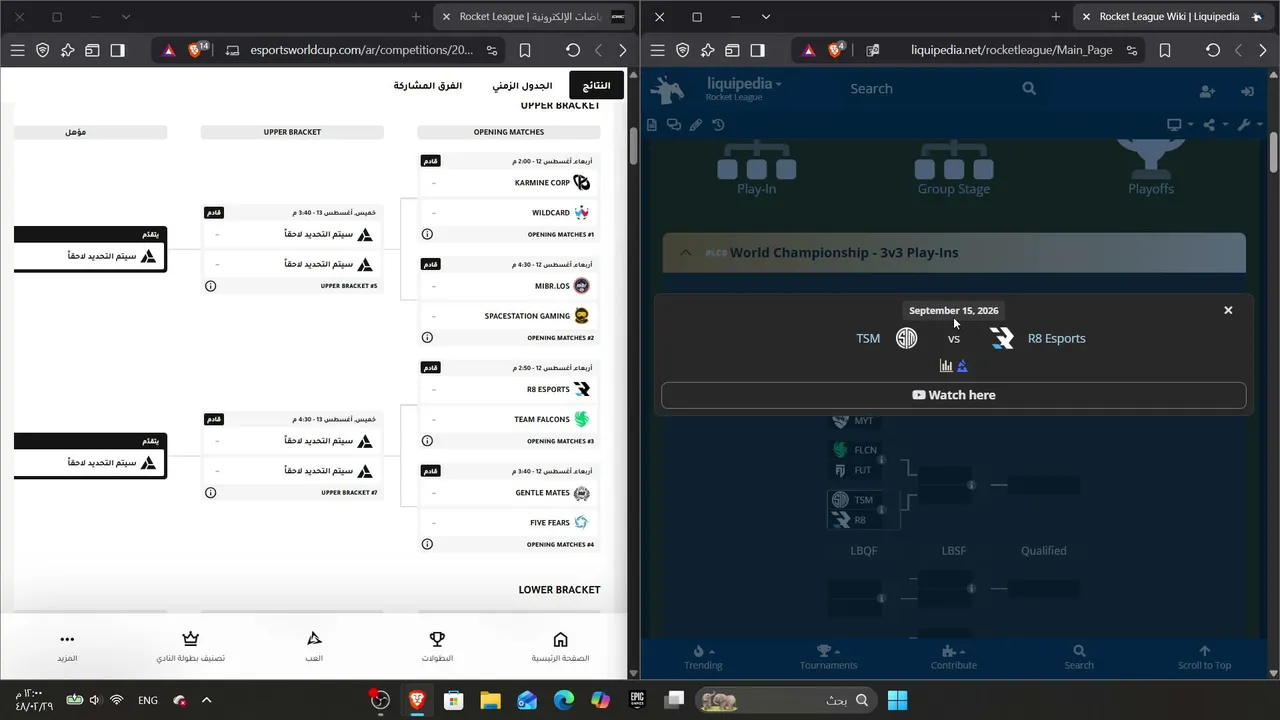Open File Explorer from the taskbar

pos(490,700)
